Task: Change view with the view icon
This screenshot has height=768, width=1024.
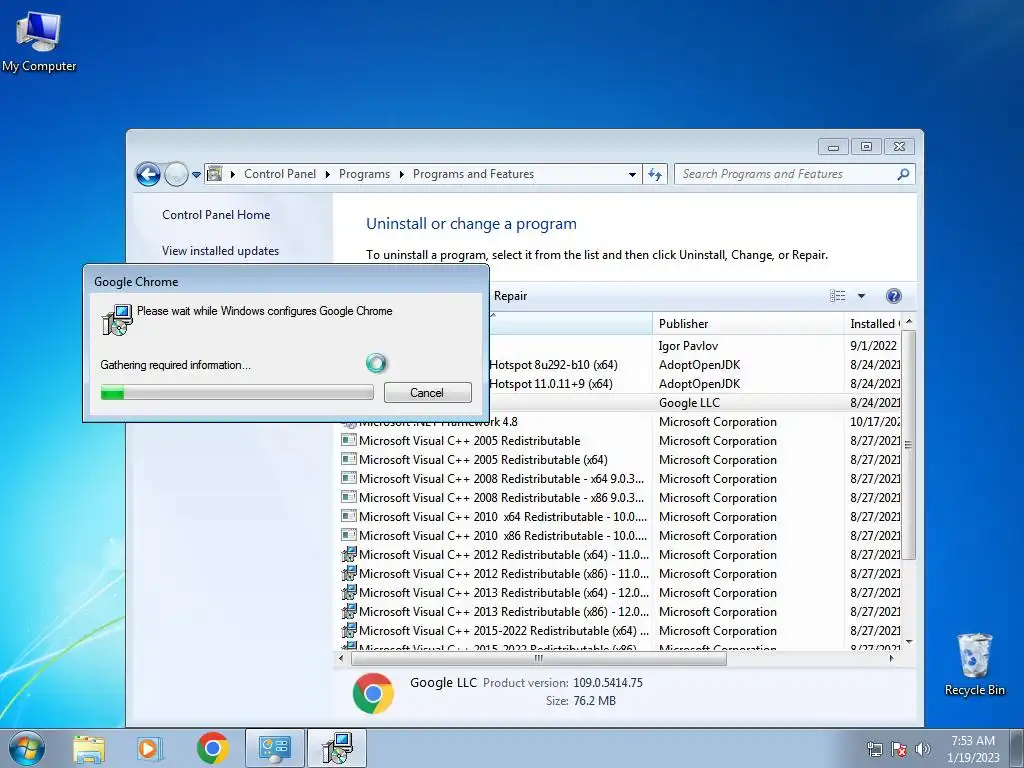Action: pos(838,296)
